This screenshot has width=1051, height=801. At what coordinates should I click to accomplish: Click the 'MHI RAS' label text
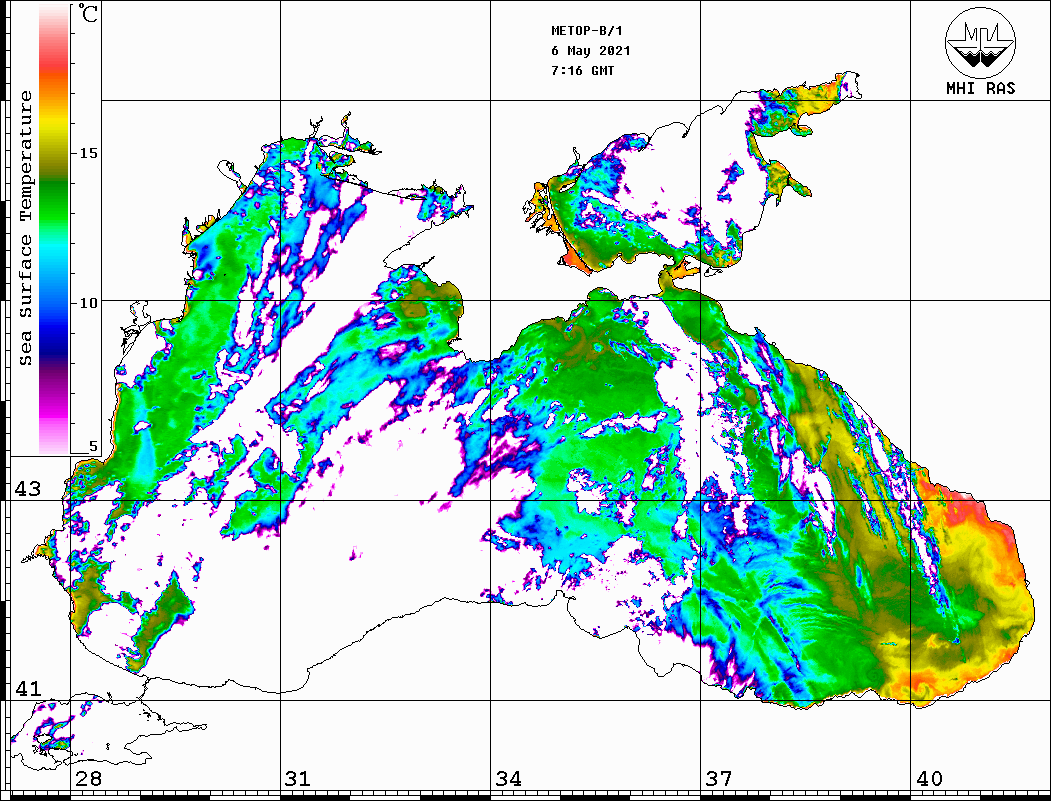click(x=980, y=88)
